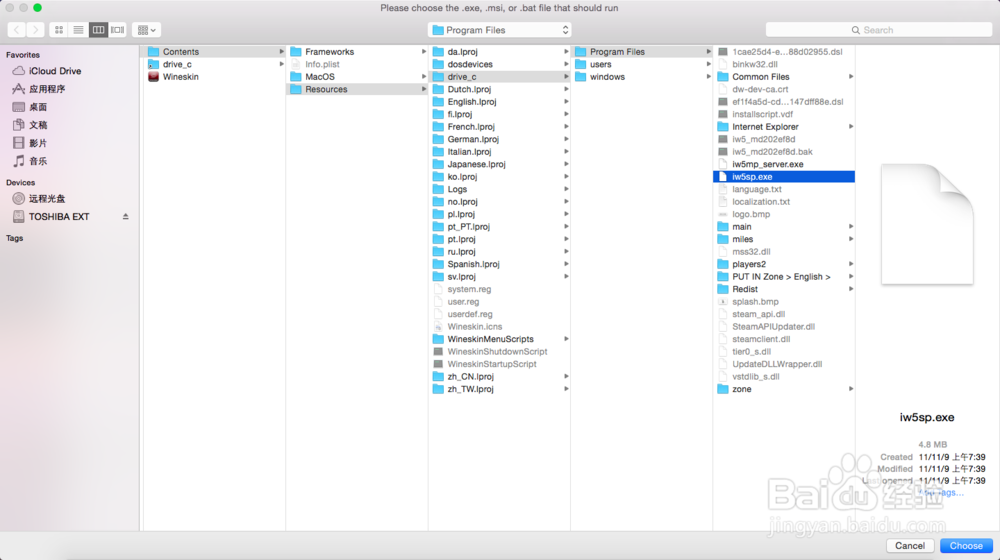1000x560 pixels.
Task: Open the Program Files path popup
Action: [x=499, y=30]
